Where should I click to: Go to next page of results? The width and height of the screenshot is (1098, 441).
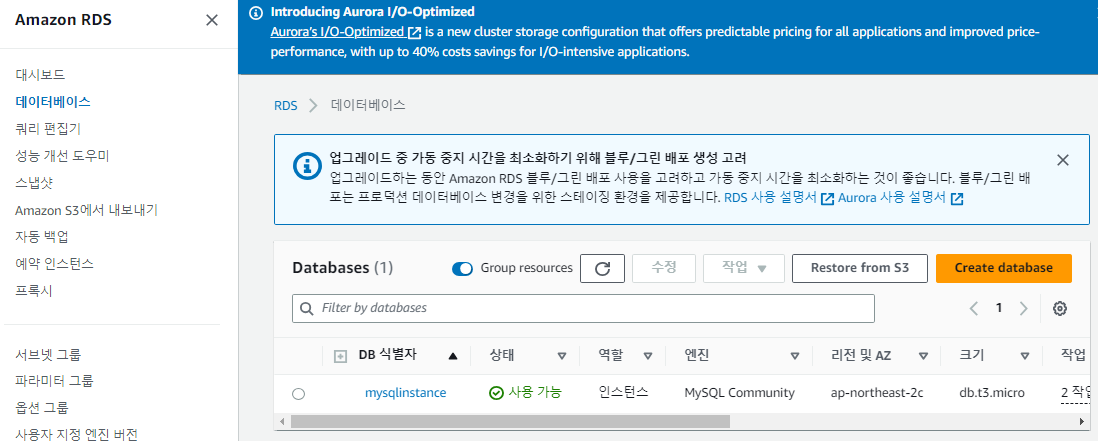point(1024,309)
